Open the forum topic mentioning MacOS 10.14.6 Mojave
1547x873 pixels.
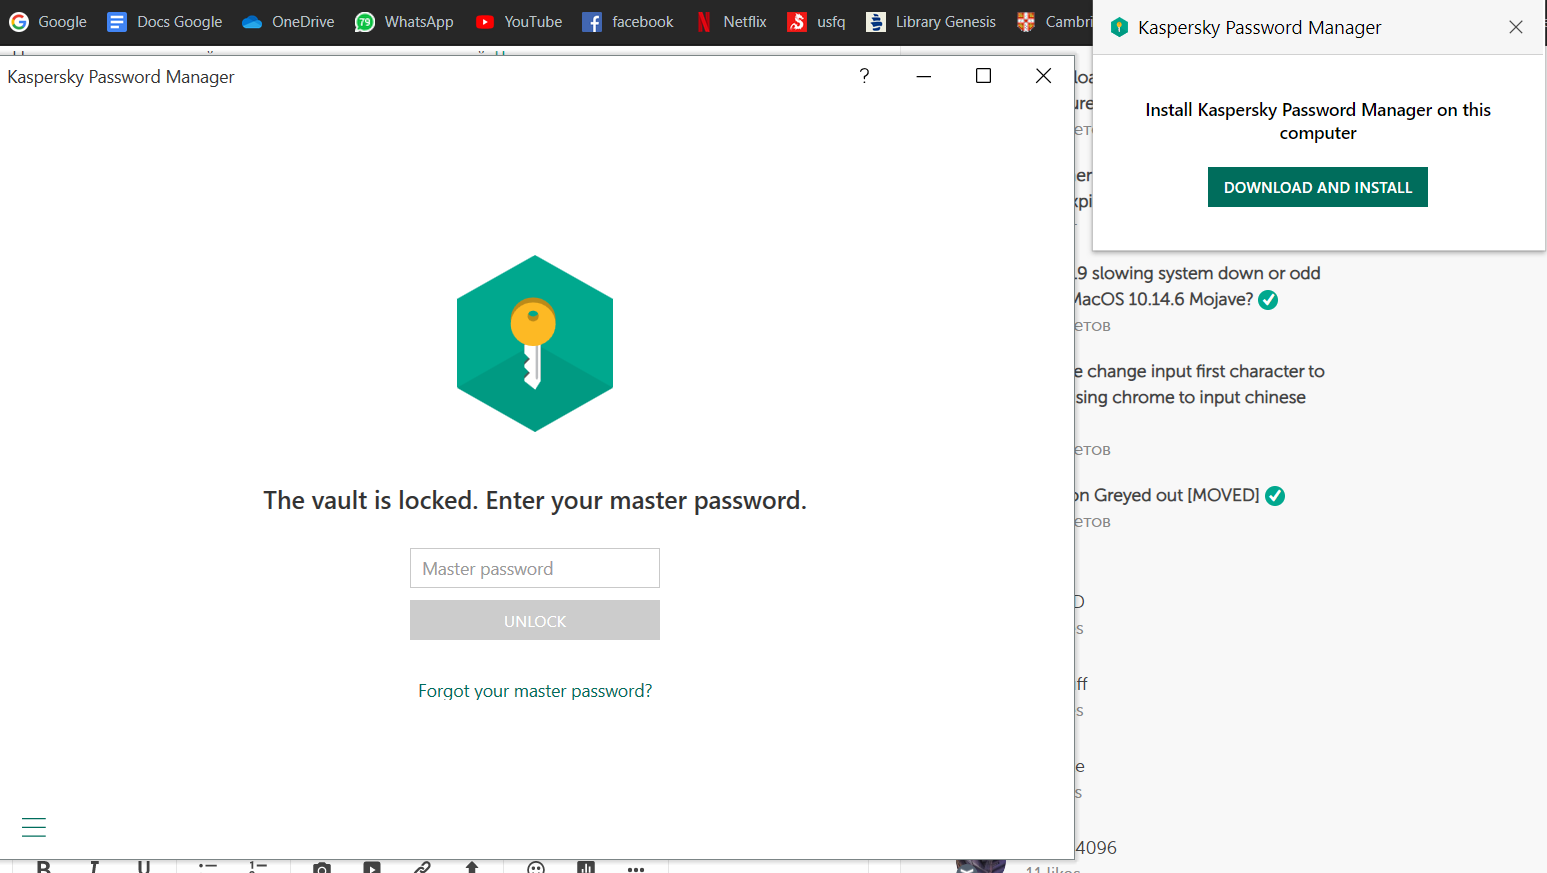(x=1198, y=286)
